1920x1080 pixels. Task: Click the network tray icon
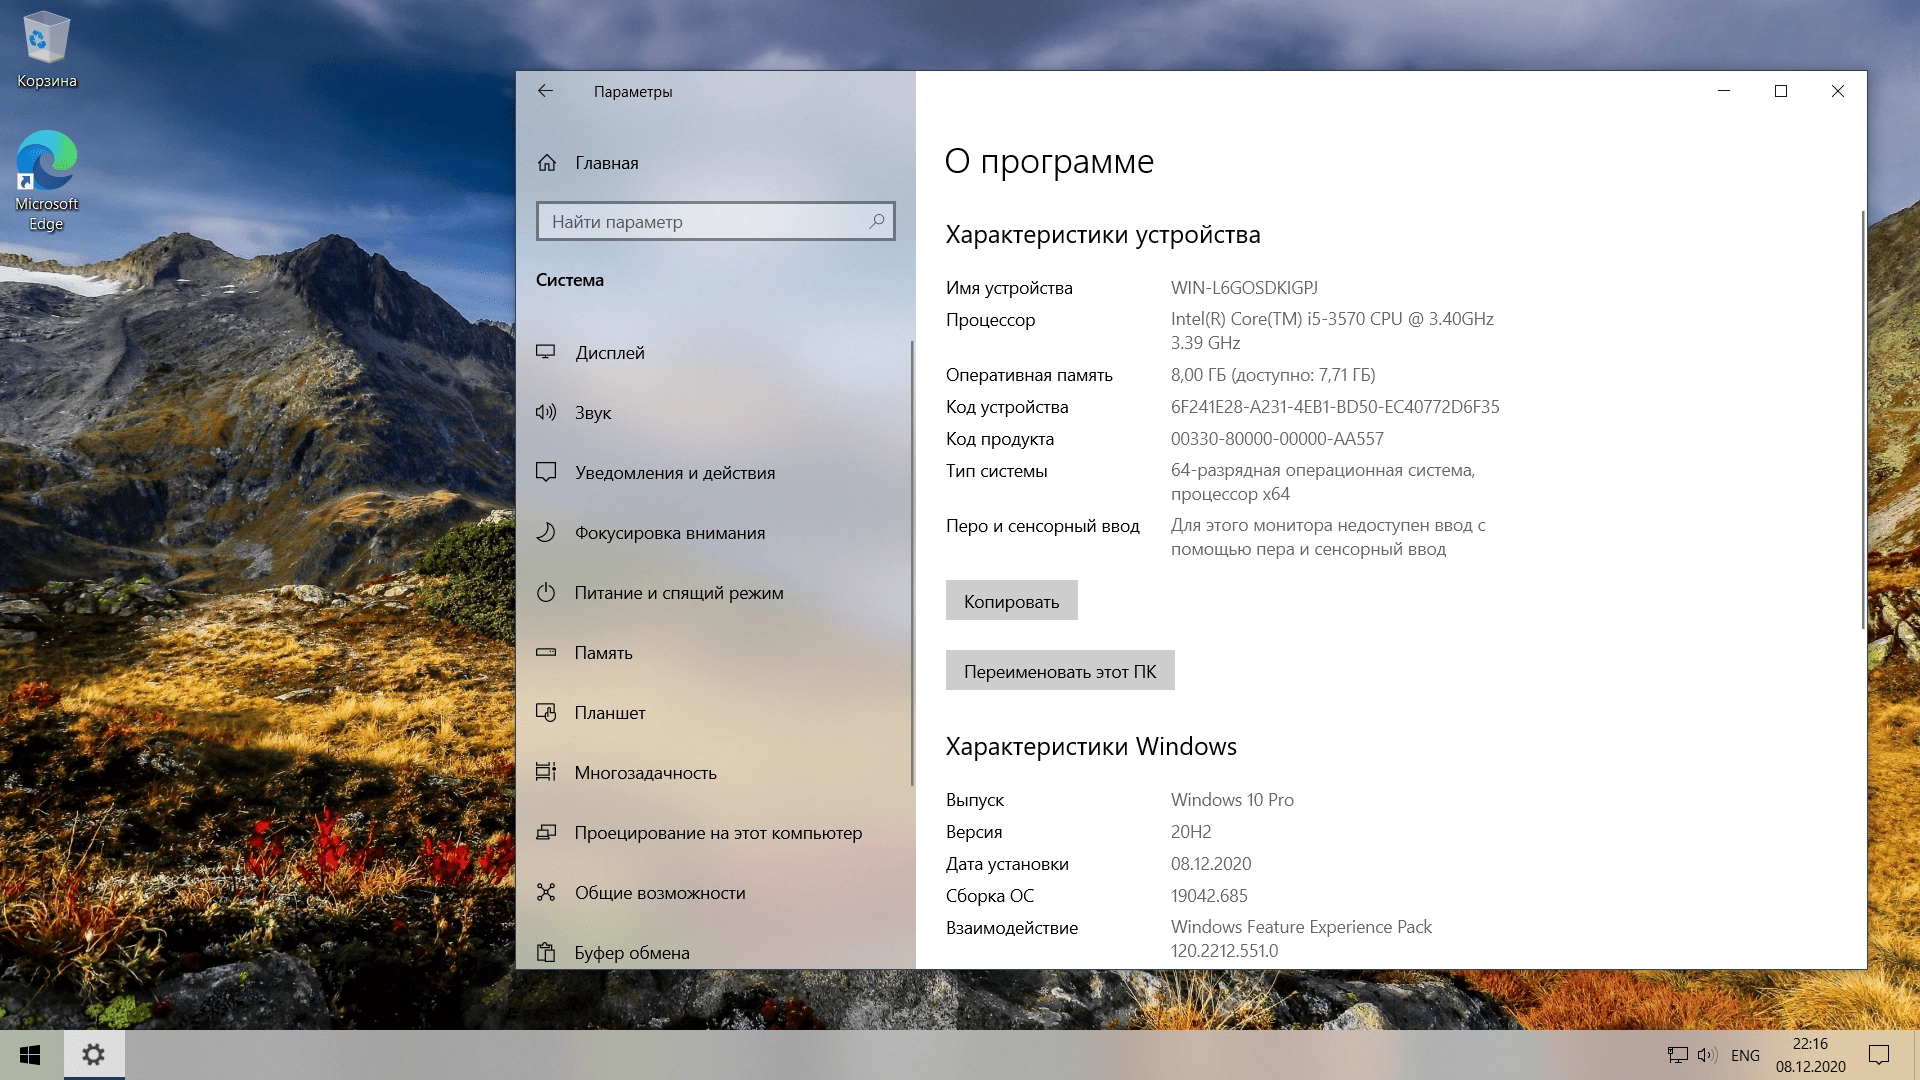pos(1678,1055)
